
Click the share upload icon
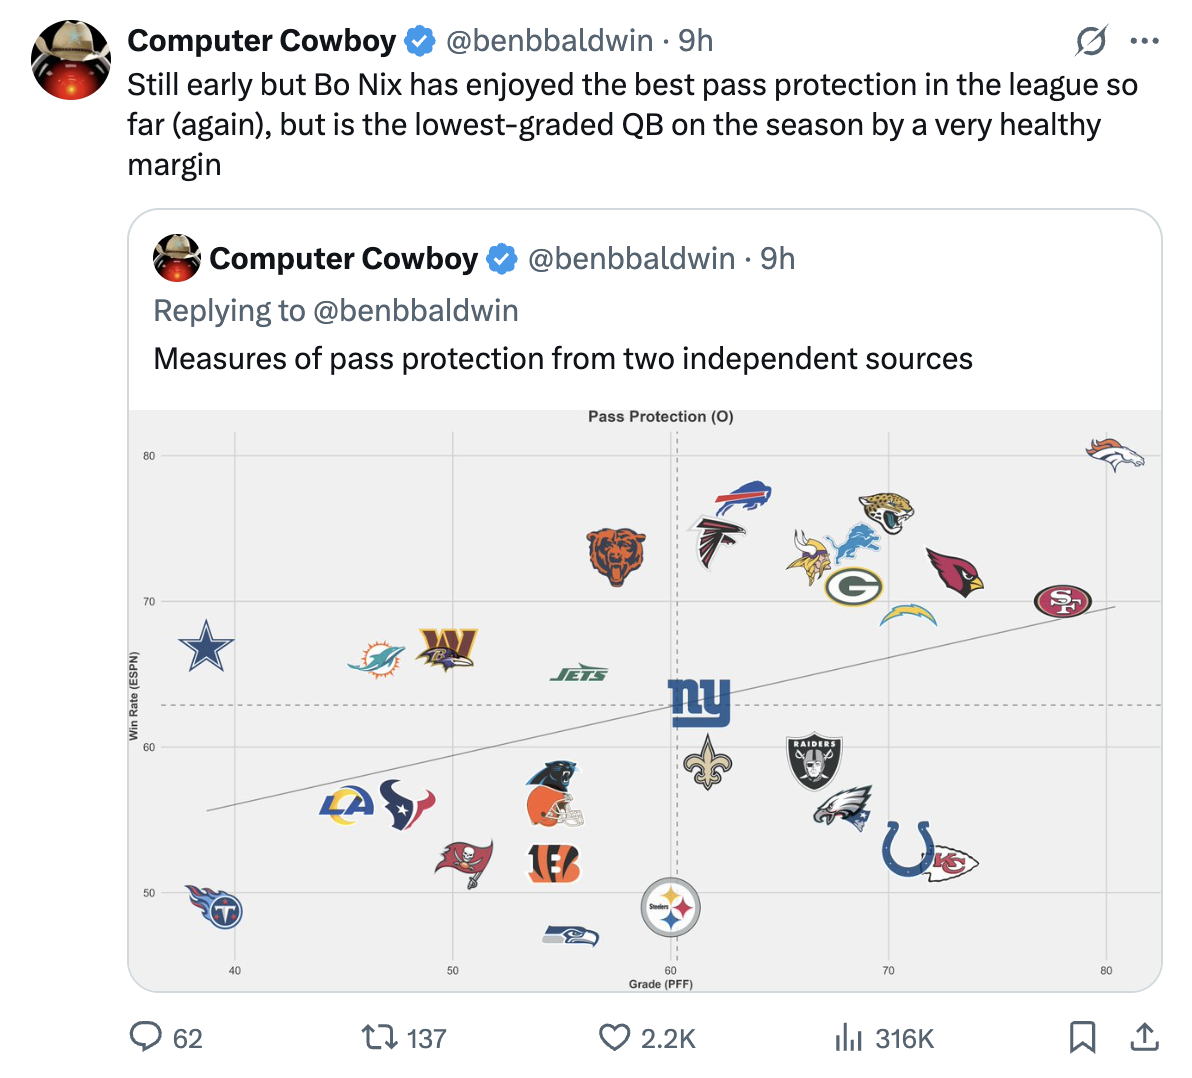tap(1143, 1037)
